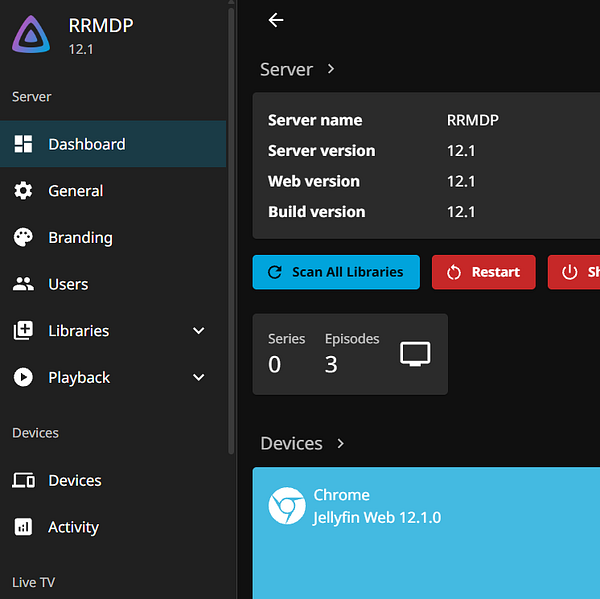600x599 pixels.
Task: Open the General settings page
Action: [113, 191]
